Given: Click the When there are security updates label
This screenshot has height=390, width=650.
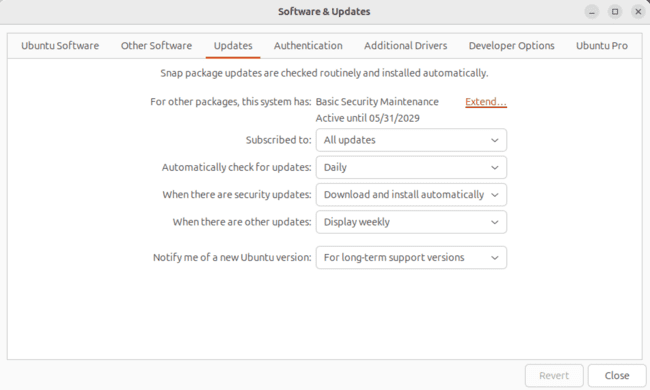Looking at the screenshot, I should (x=237, y=195).
